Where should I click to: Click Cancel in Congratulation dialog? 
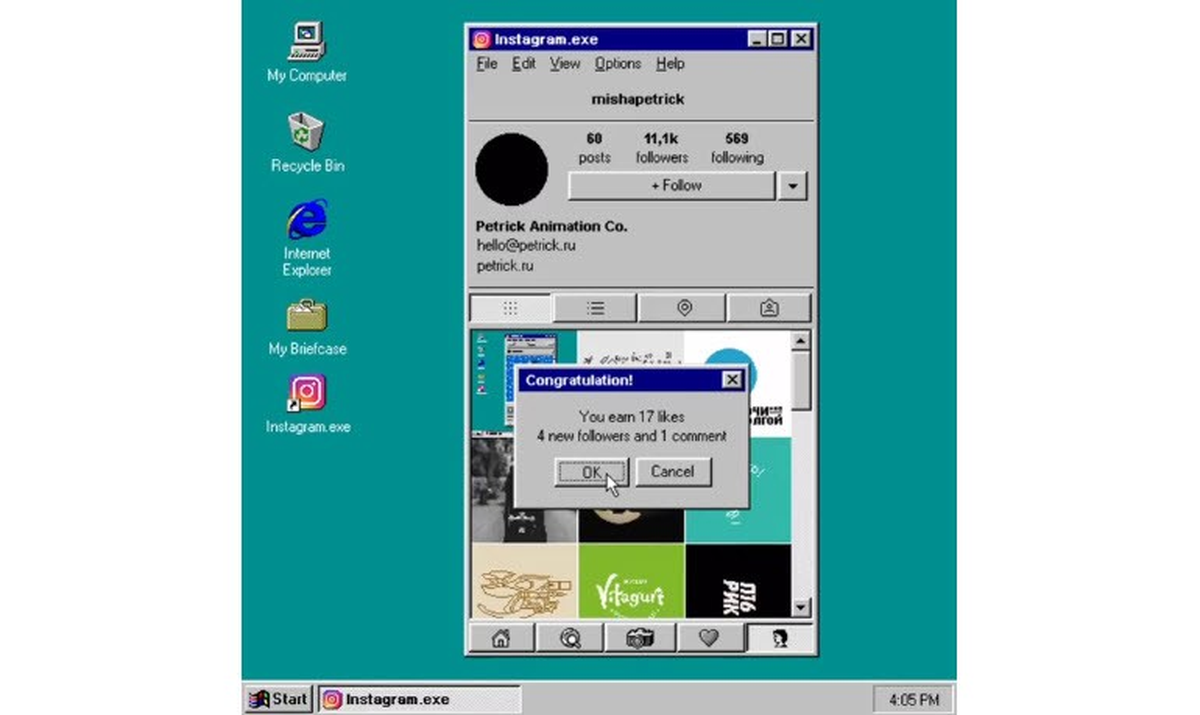pos(672,472)
